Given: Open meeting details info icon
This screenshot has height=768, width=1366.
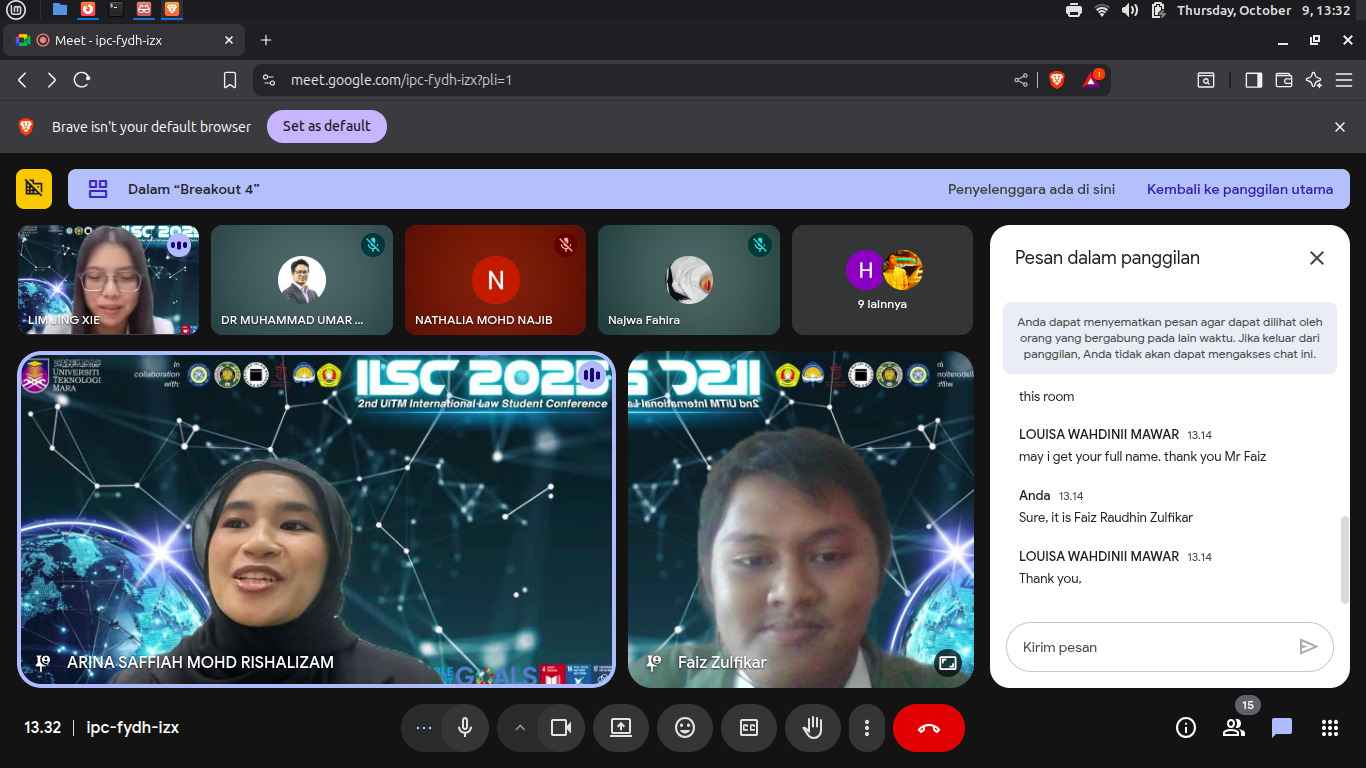Looking at the screenshot, I should tap(1185, 728).
